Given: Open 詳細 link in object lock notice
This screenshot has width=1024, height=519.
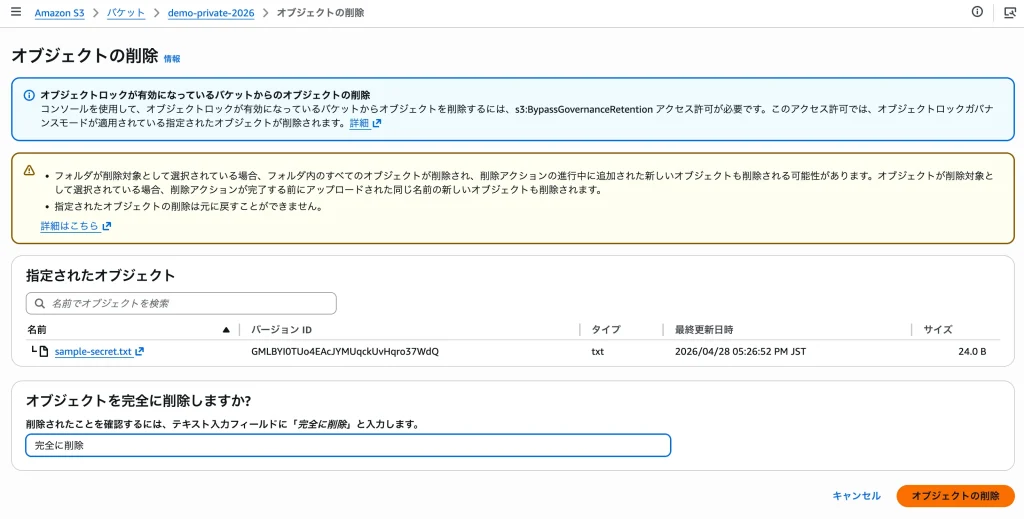Looking at the screenshot, I should tap(359, 123).
